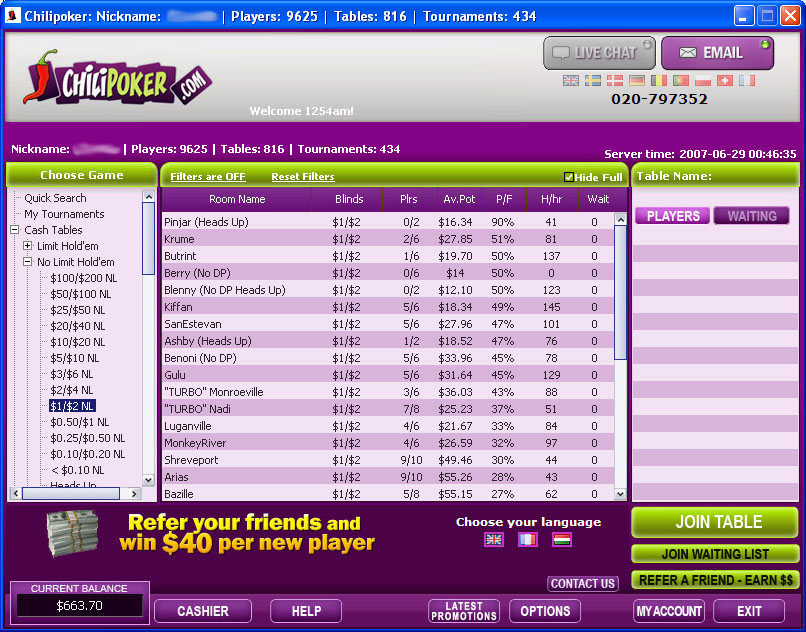Image resolution: width=806 pixels, height=632 pixels.
Task: Click the British flag near the phone number
Action: pos(571,81)
